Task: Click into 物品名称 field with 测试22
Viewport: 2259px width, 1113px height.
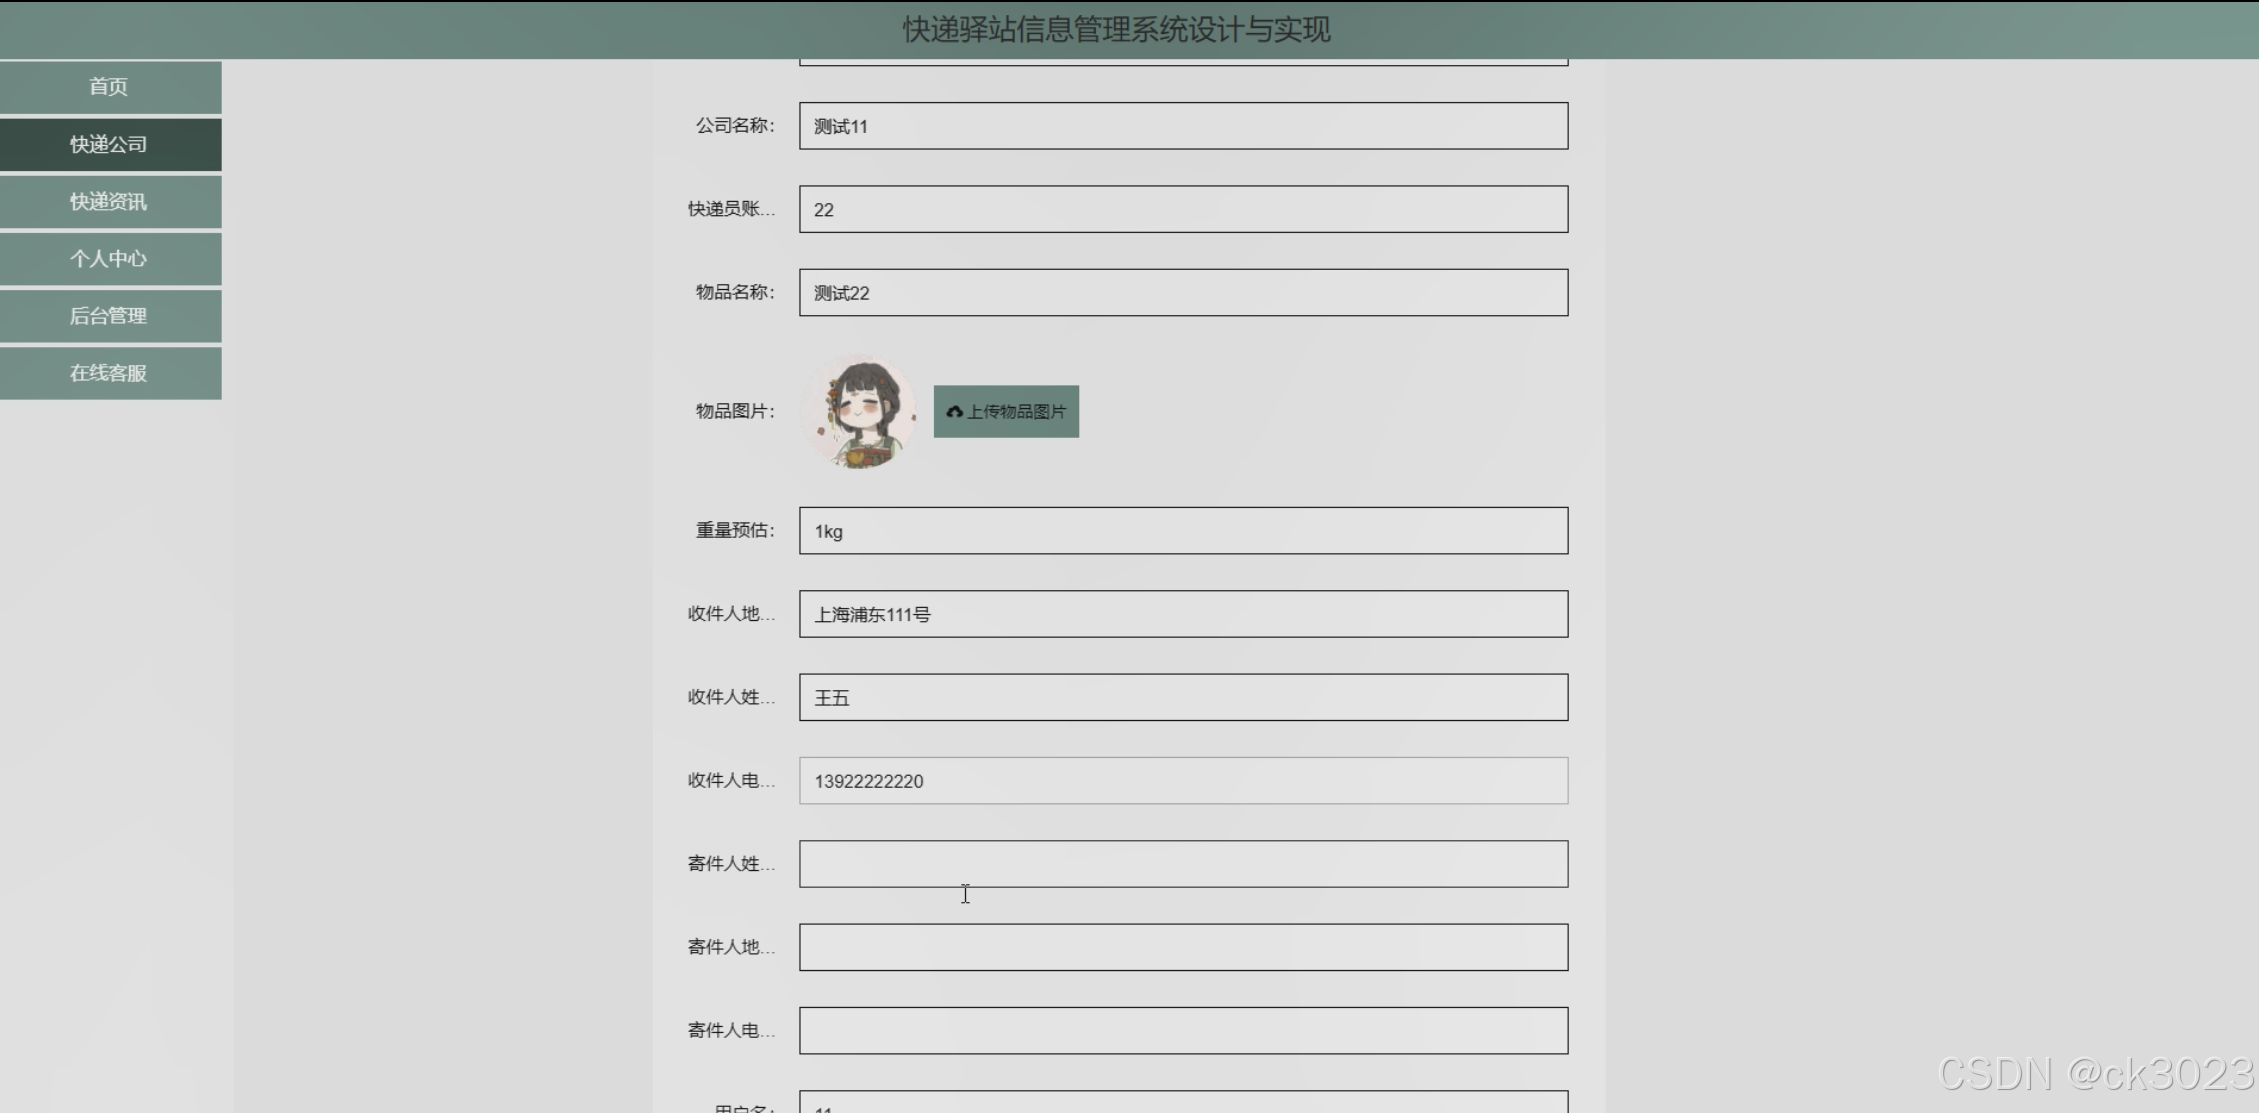Action: [1182, 293]
